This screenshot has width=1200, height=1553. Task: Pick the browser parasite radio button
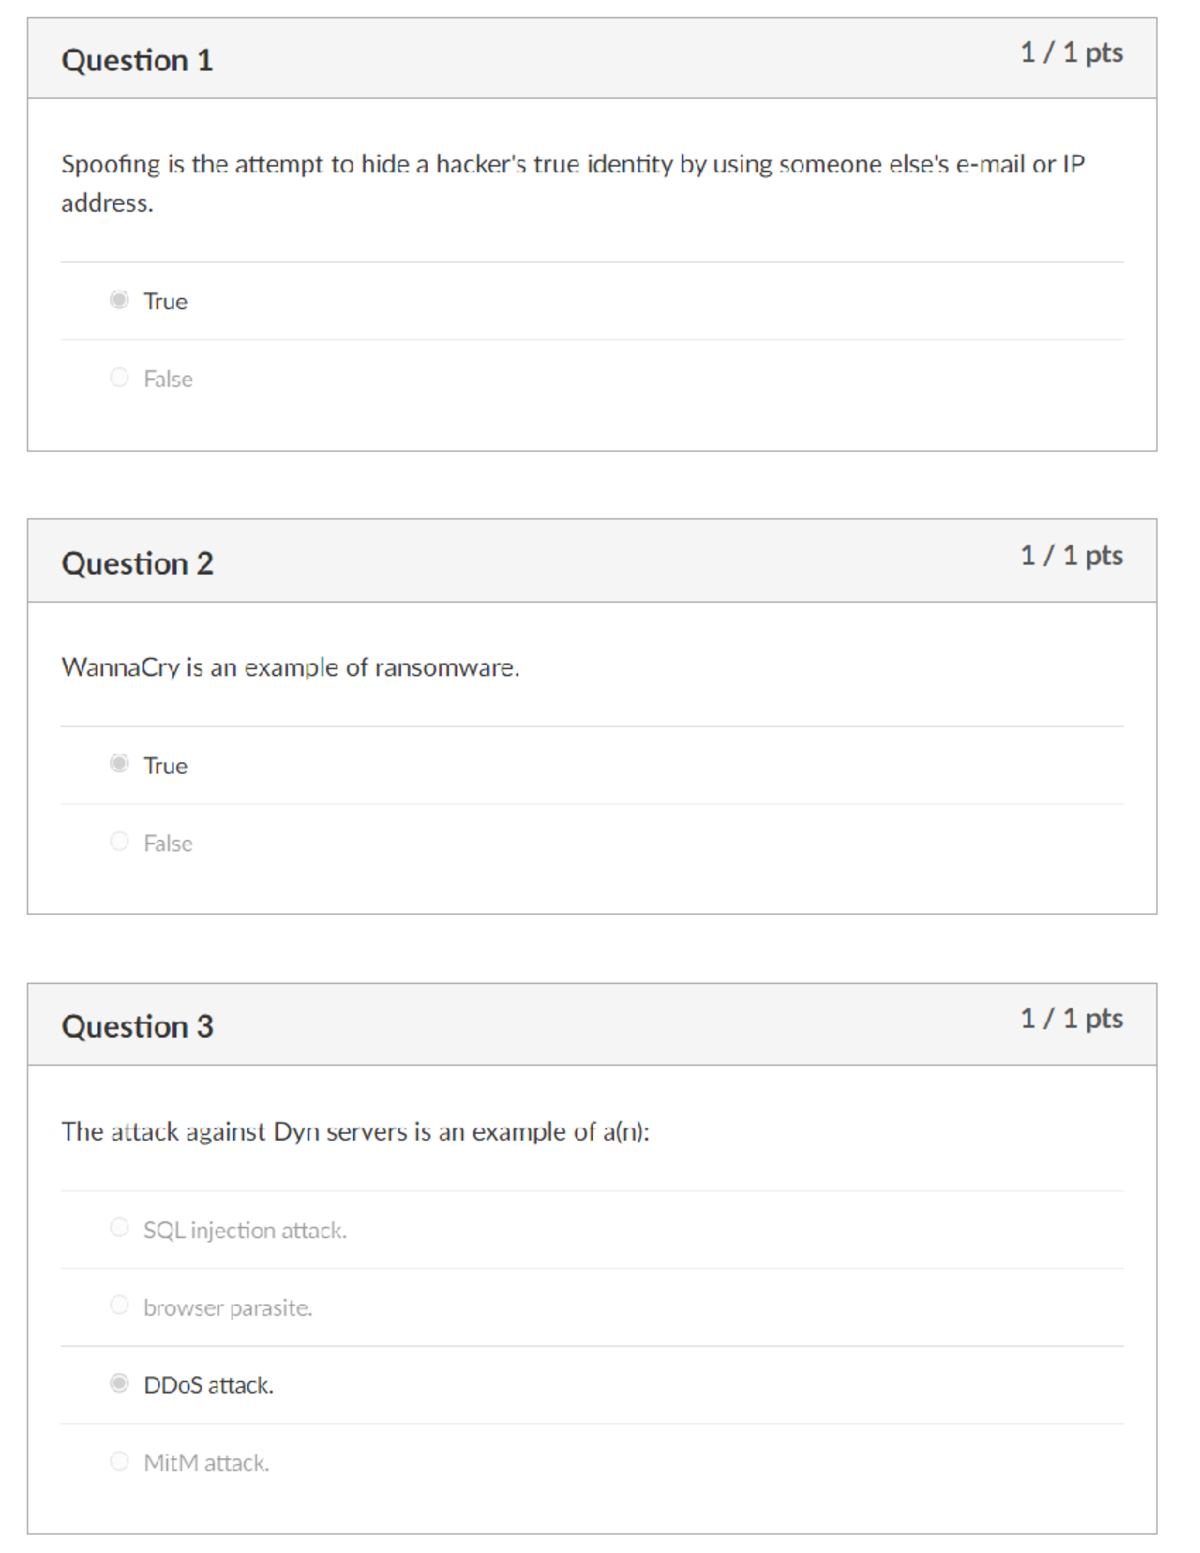119,1305
